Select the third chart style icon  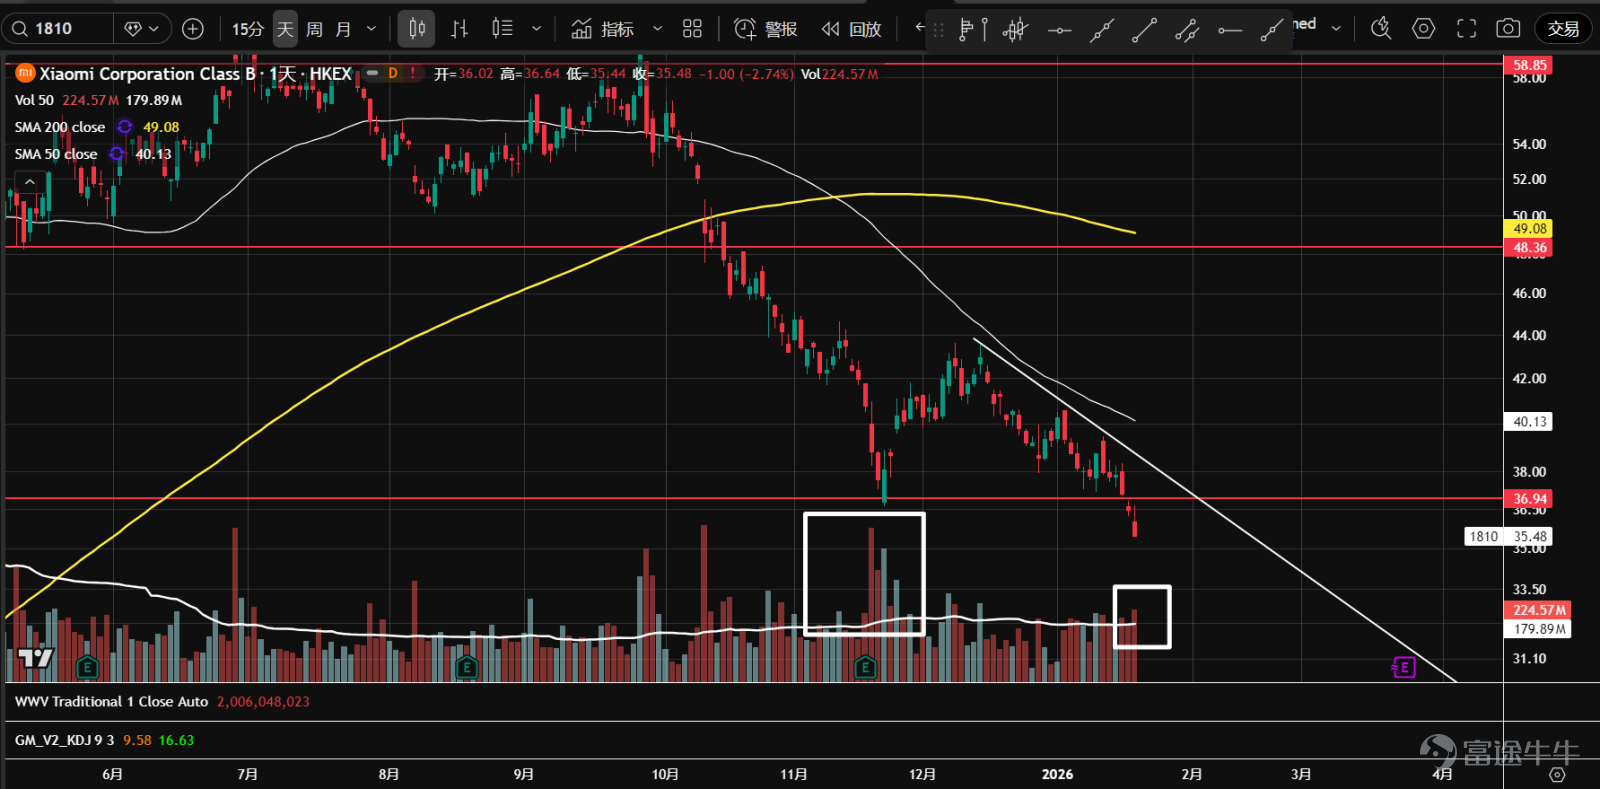pos(502,29)
